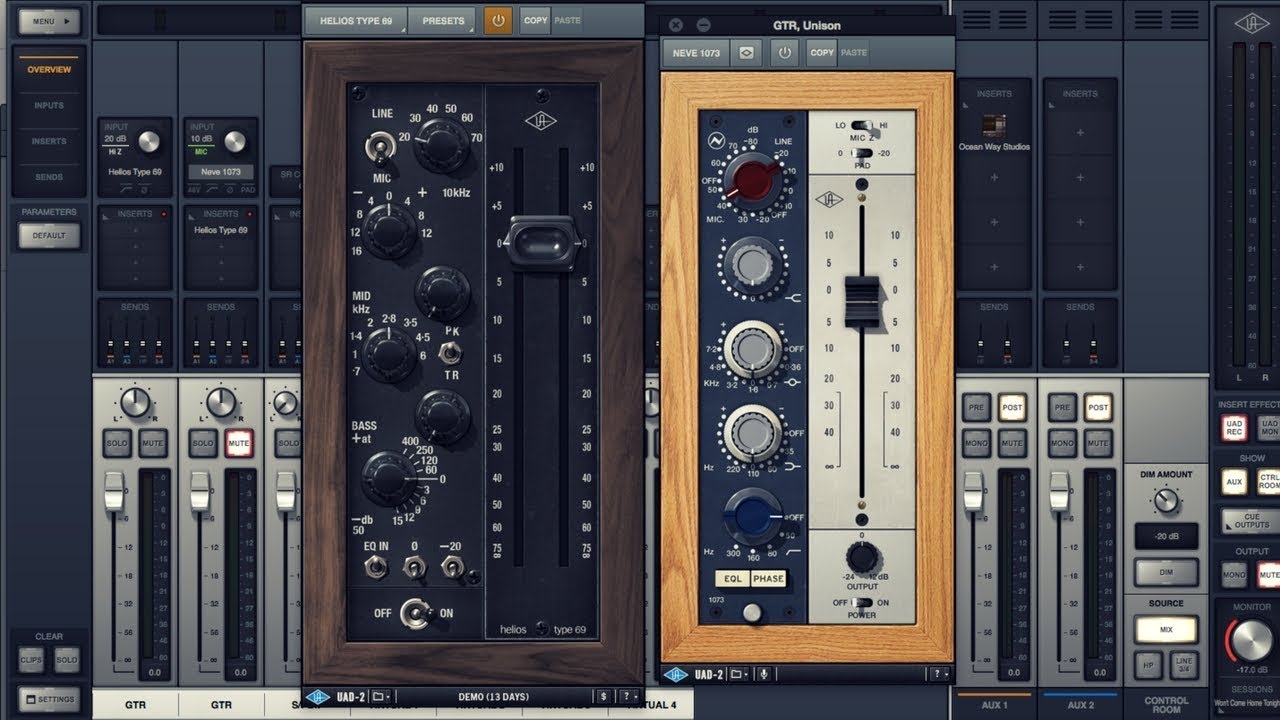
Task: Select the INPUTS view tab
Action: click(x=50, y=105)
